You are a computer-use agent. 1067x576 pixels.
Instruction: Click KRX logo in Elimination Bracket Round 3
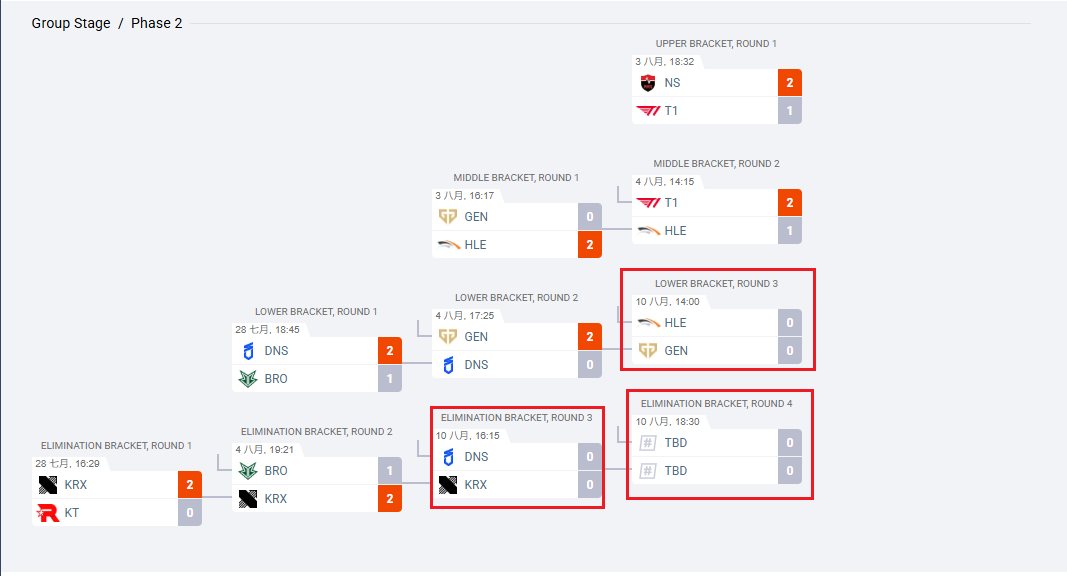(x=448, y=485)
